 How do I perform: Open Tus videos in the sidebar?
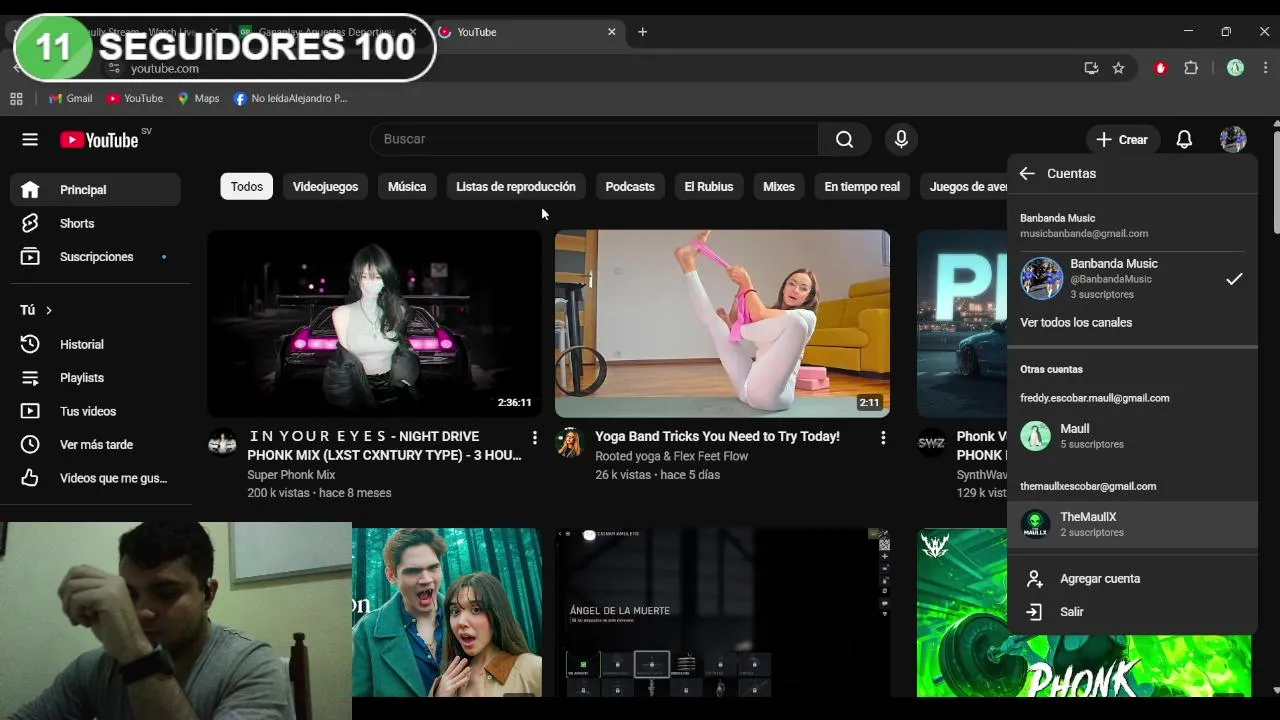pos(96,411)
